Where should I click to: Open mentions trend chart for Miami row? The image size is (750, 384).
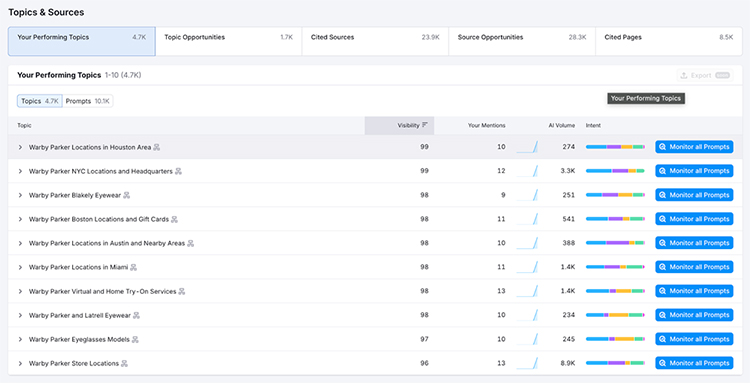tap(527, 267)
